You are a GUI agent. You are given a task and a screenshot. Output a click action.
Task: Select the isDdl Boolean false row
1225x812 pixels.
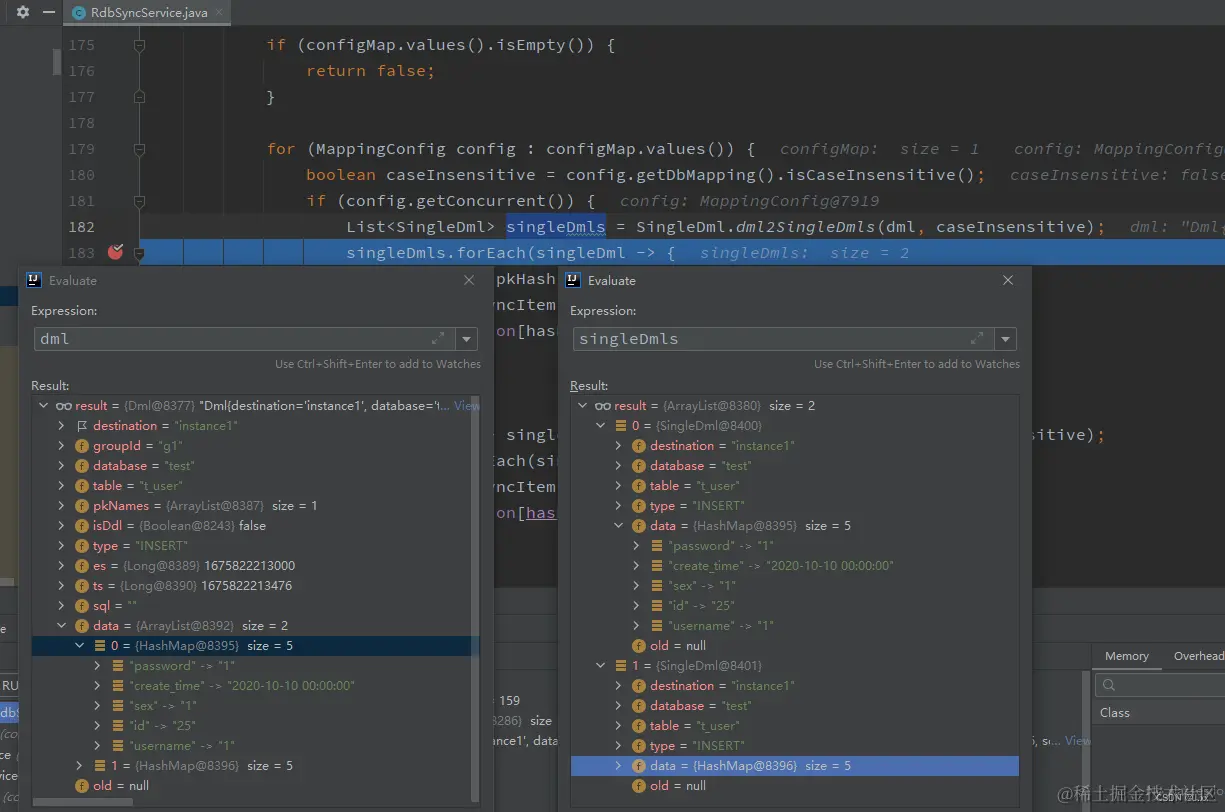255,526
